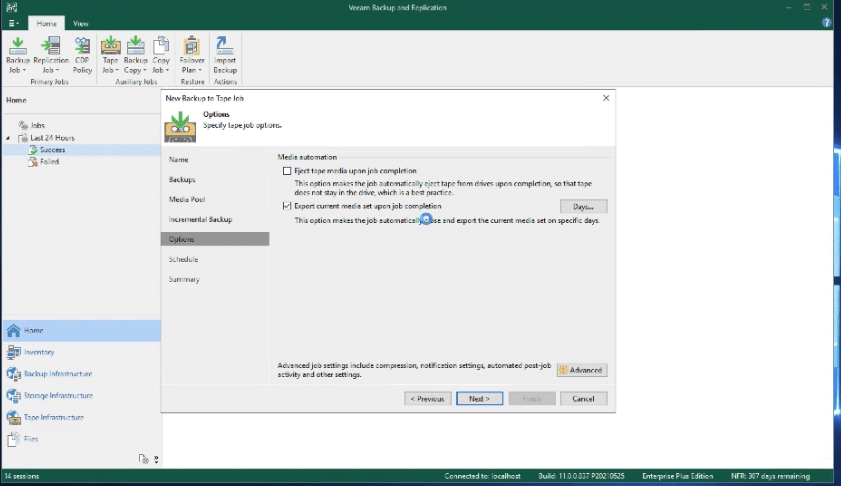This screenshot has height=486, width=841.
Task: Uncheck Export current media set option
Action: click(x=287, y=206)
